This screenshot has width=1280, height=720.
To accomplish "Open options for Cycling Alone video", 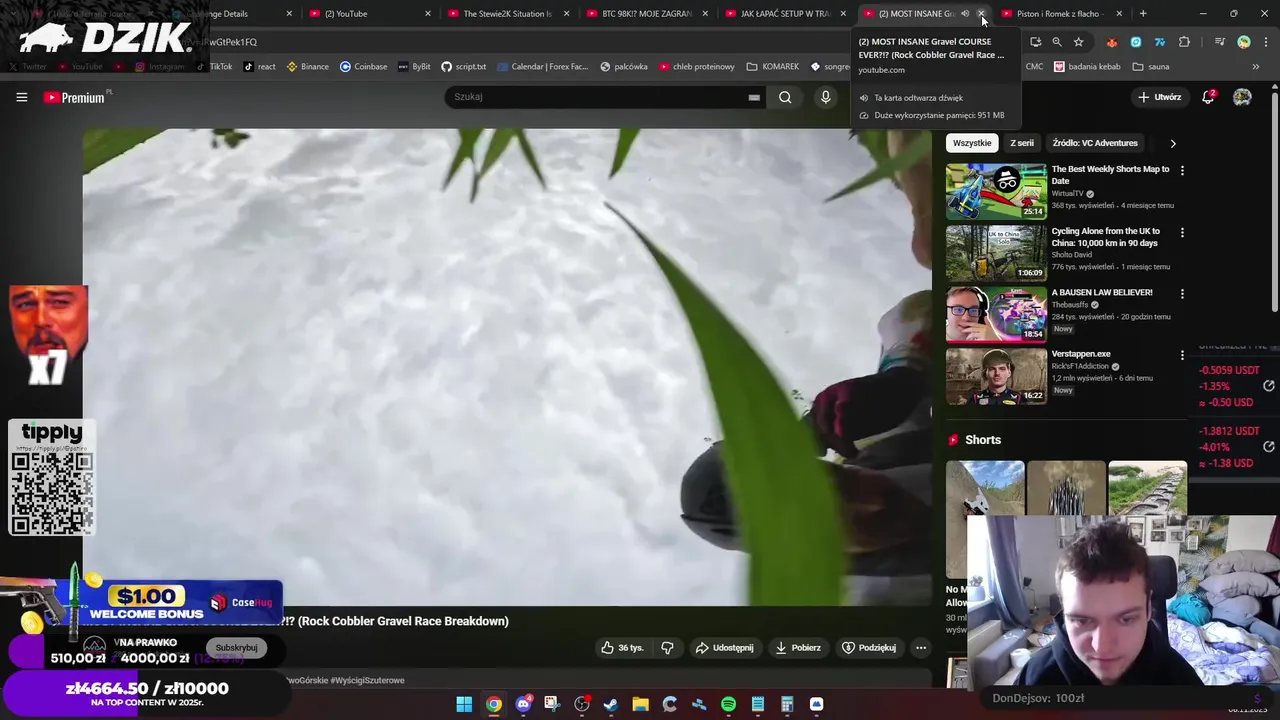I will coord(1182,233).
